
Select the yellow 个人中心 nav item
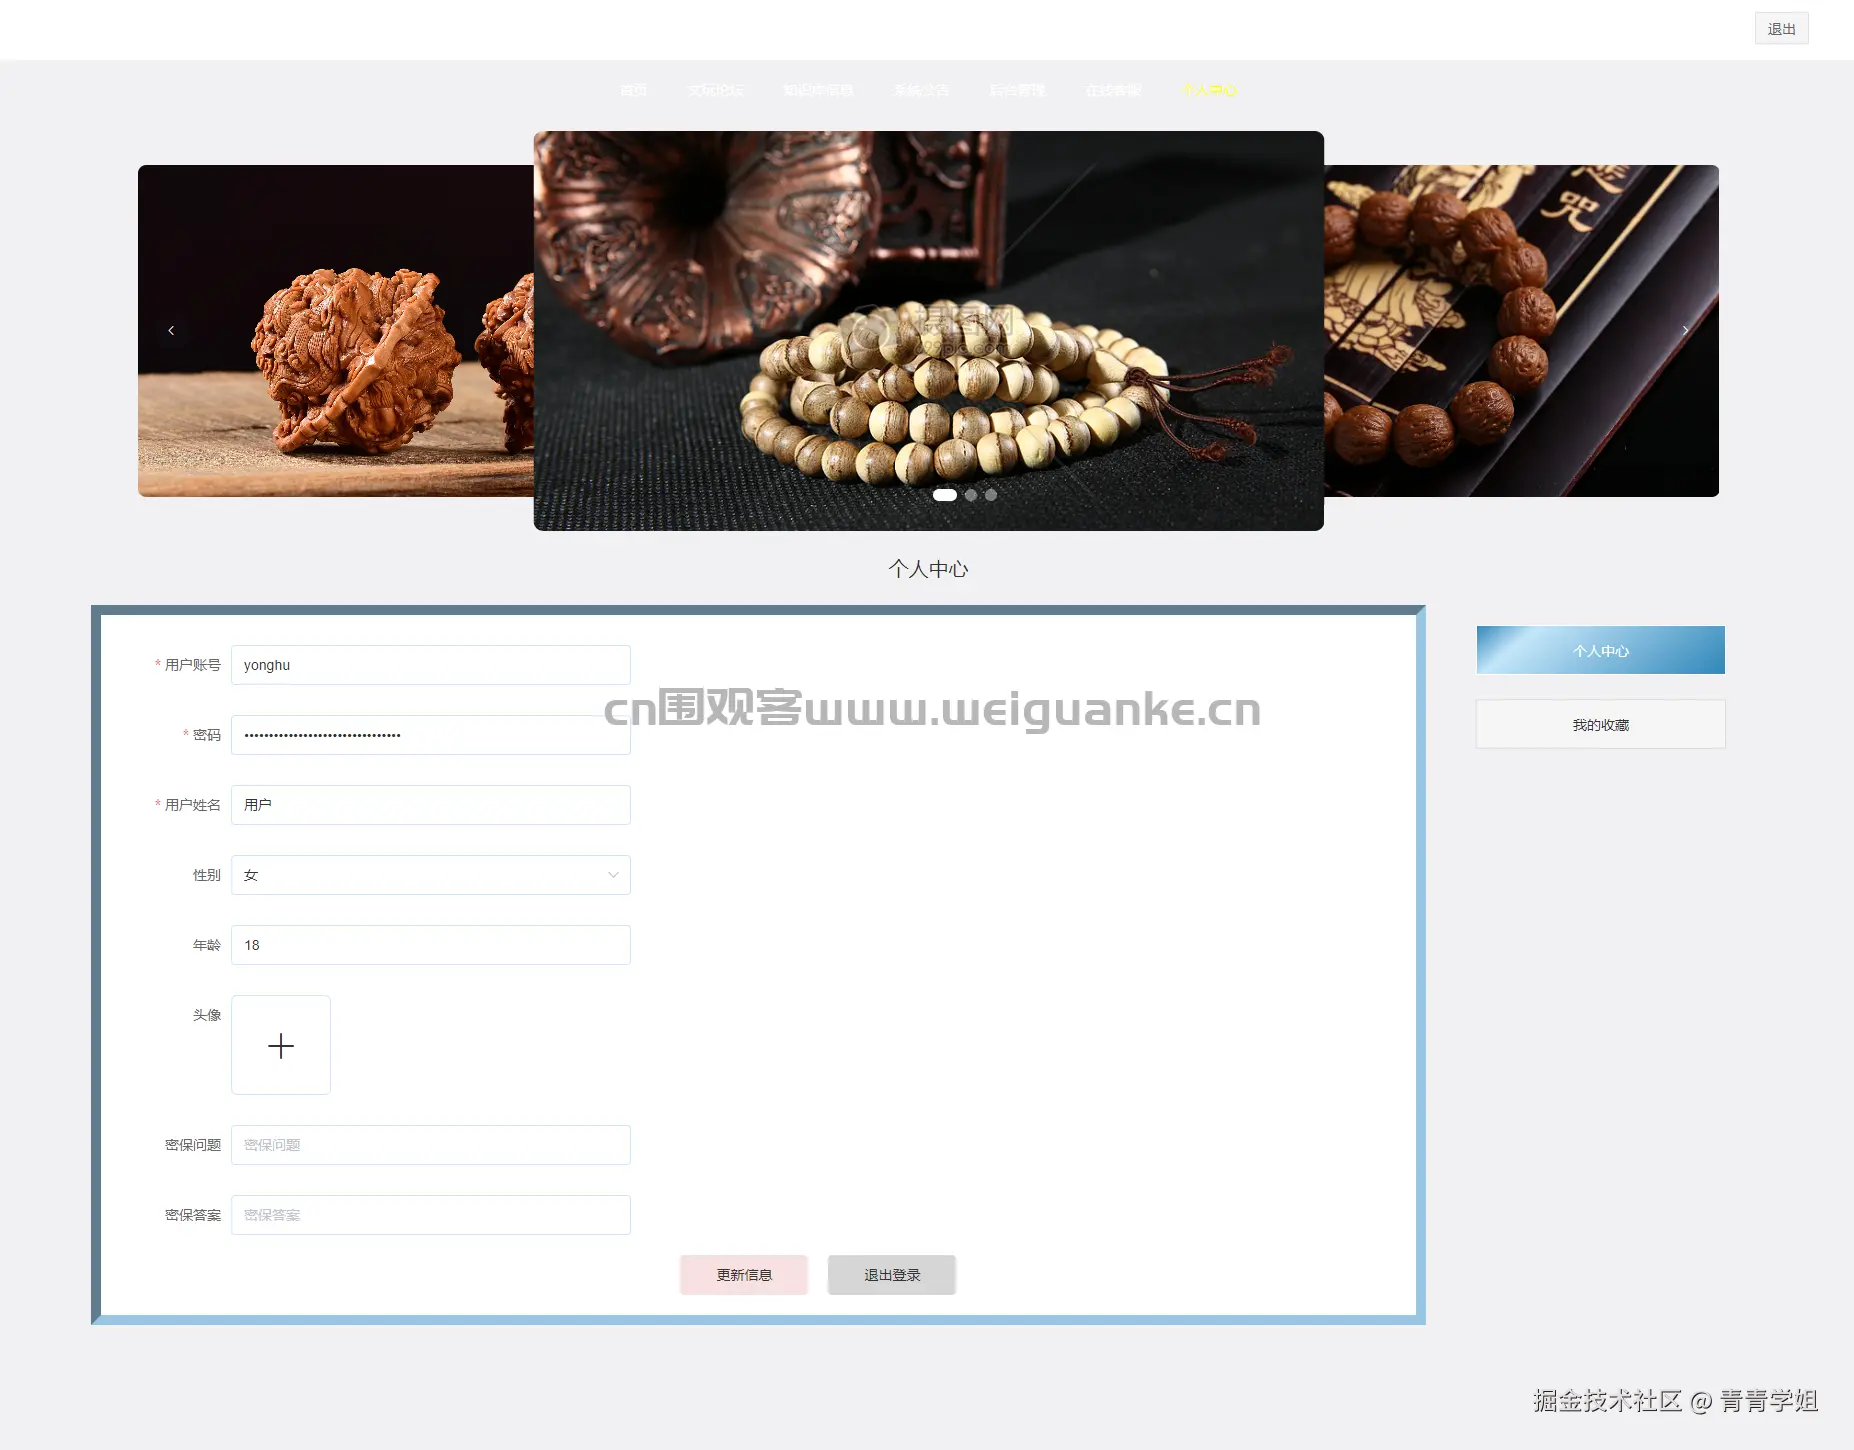click(x=1209, y=90)
